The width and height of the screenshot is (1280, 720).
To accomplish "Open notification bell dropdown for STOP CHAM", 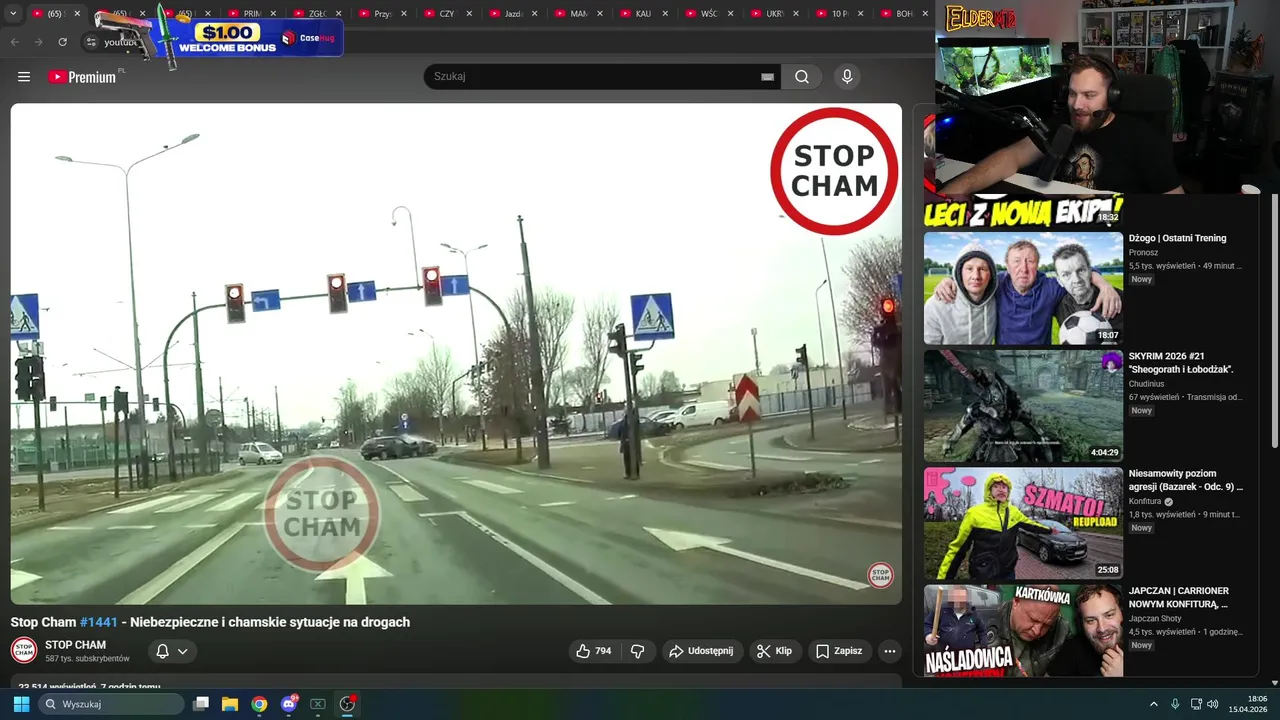I will (x=172, y=651).
